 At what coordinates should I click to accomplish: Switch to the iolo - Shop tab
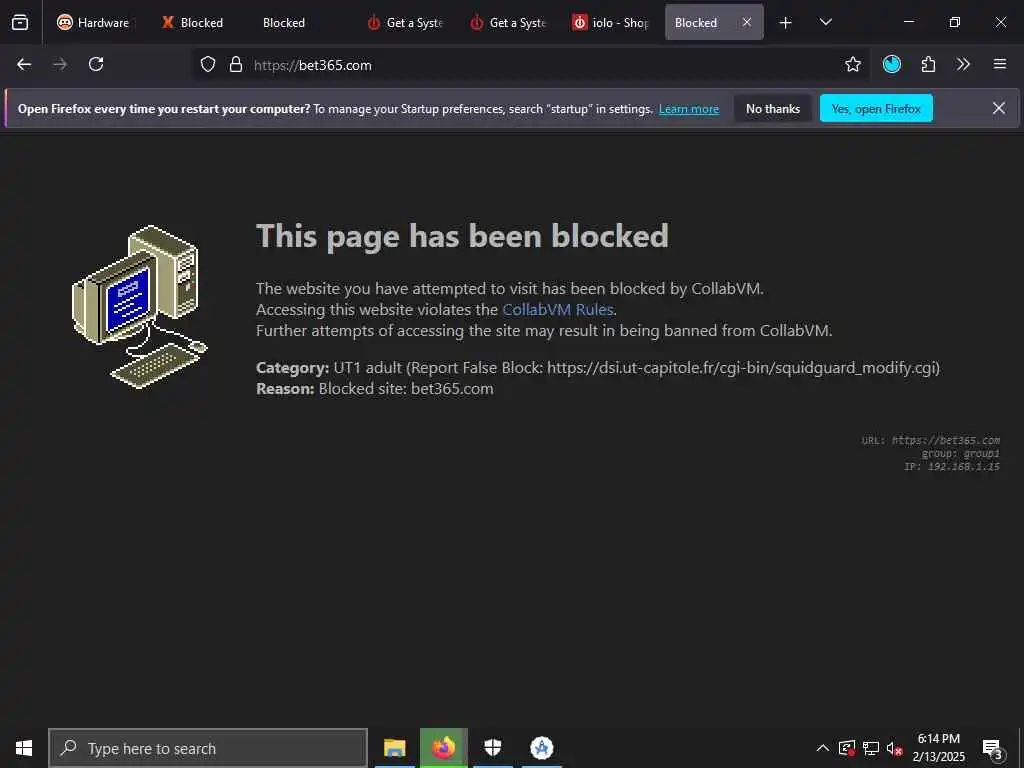pyautogui.click(x=610, y=22)
